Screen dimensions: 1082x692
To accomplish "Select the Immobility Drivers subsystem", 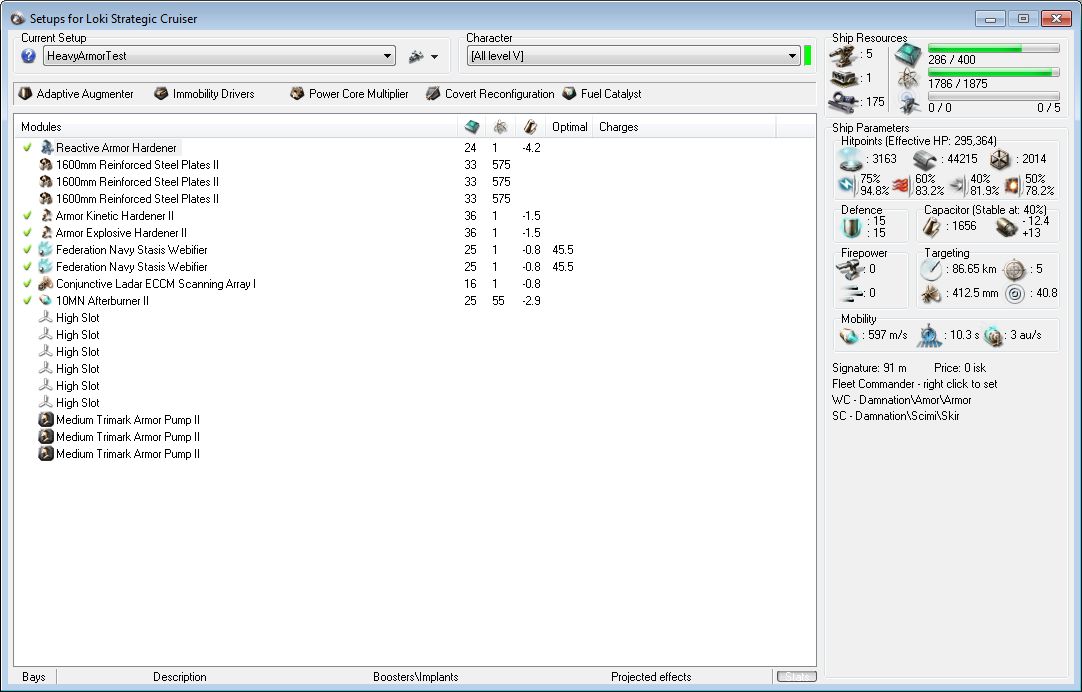I will pos(204,94).
